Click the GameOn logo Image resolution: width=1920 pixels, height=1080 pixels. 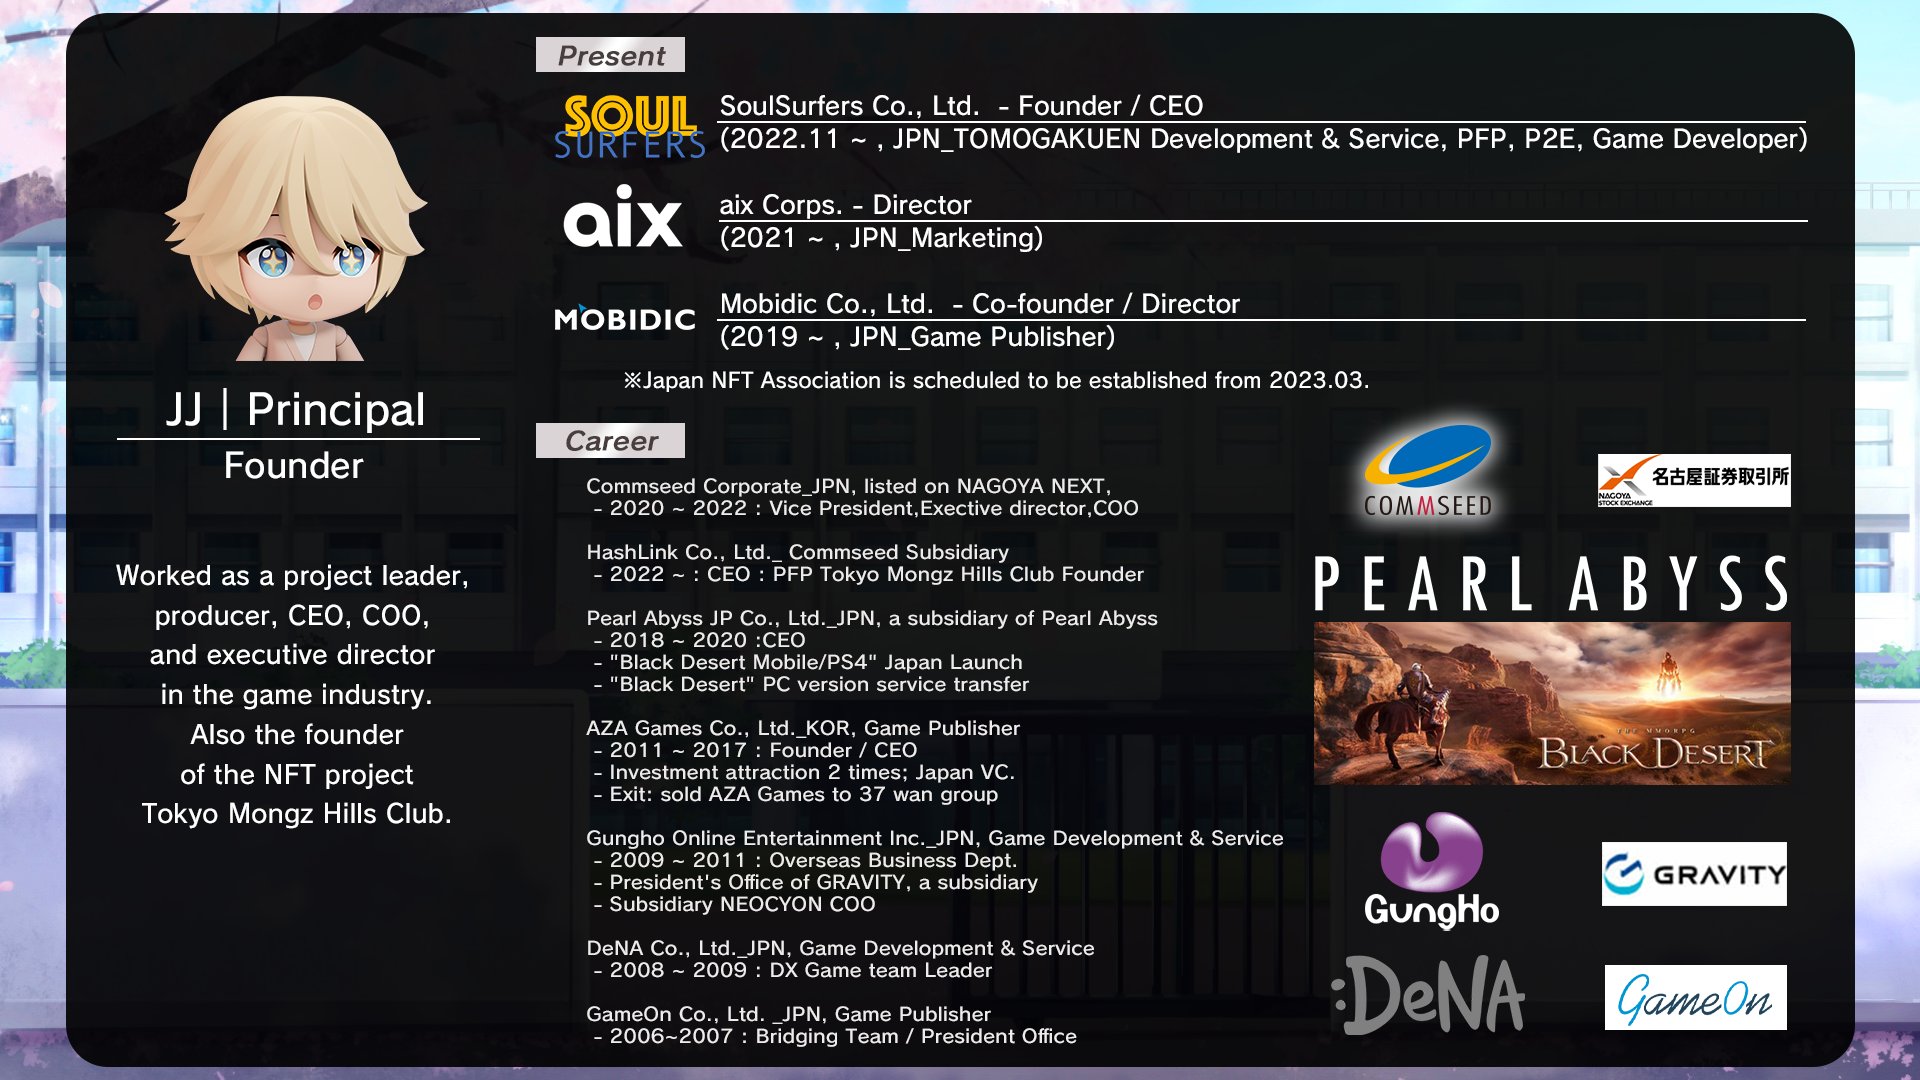(1695, 997)
